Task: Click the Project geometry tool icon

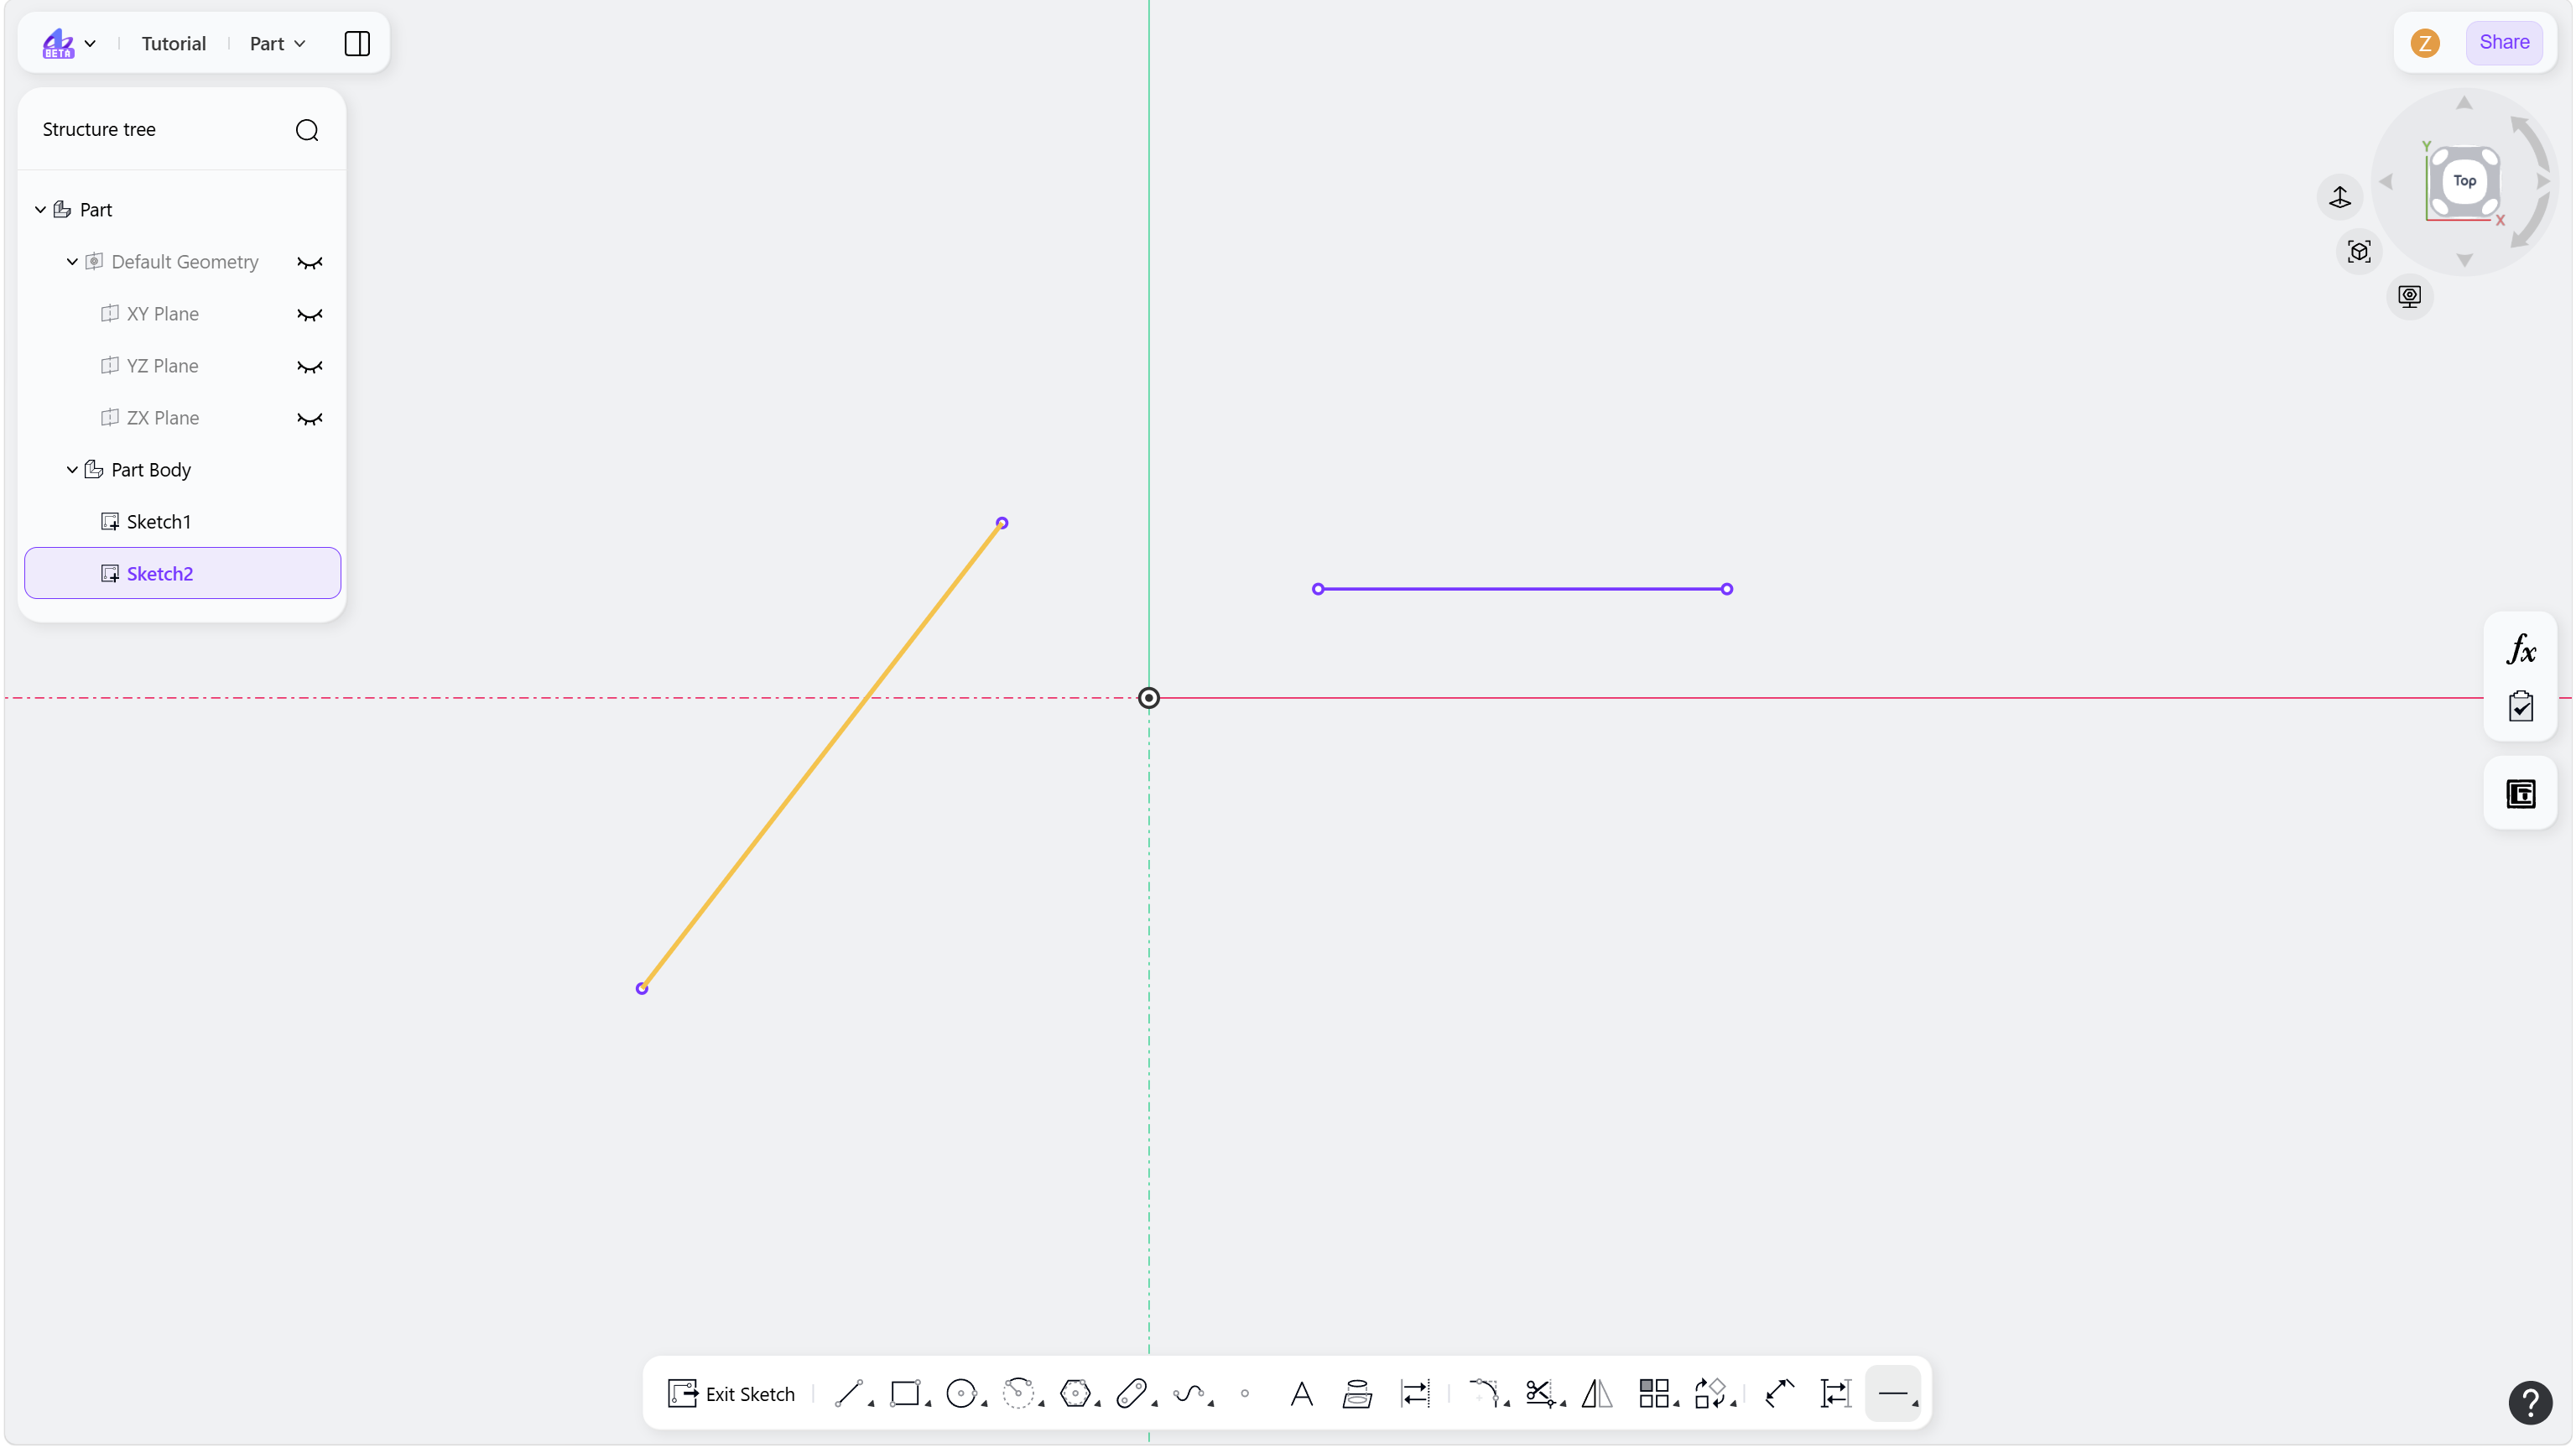Action: pyautogui.click(x=1357, y=1393)
